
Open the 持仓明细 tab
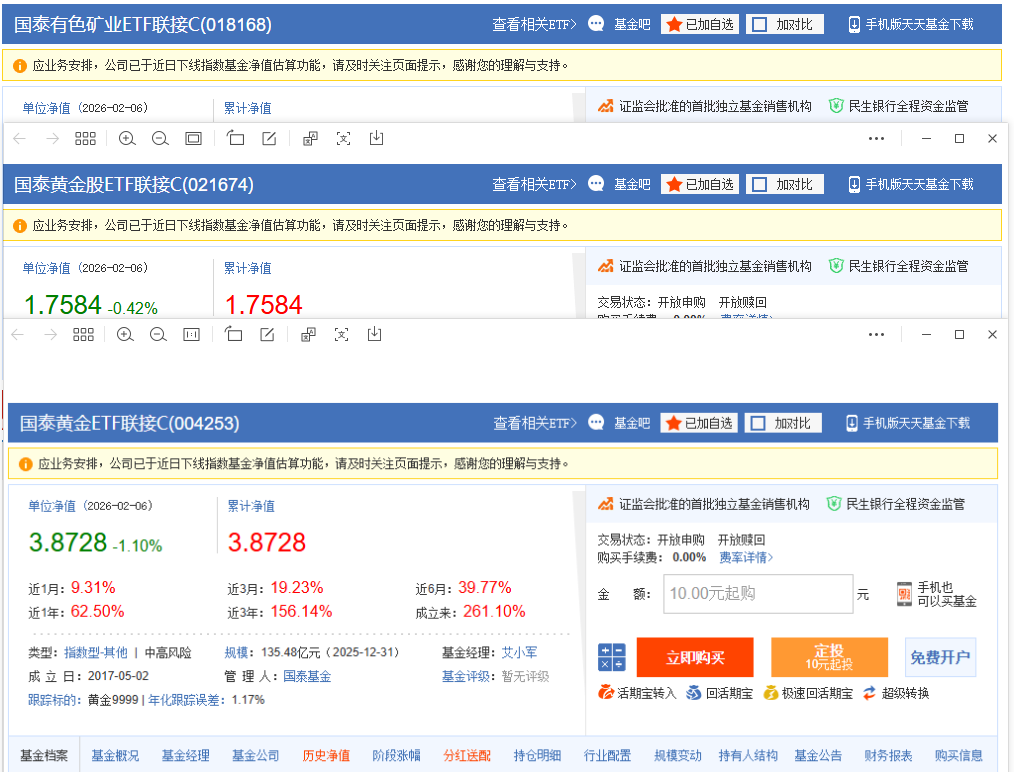point(537,755)
